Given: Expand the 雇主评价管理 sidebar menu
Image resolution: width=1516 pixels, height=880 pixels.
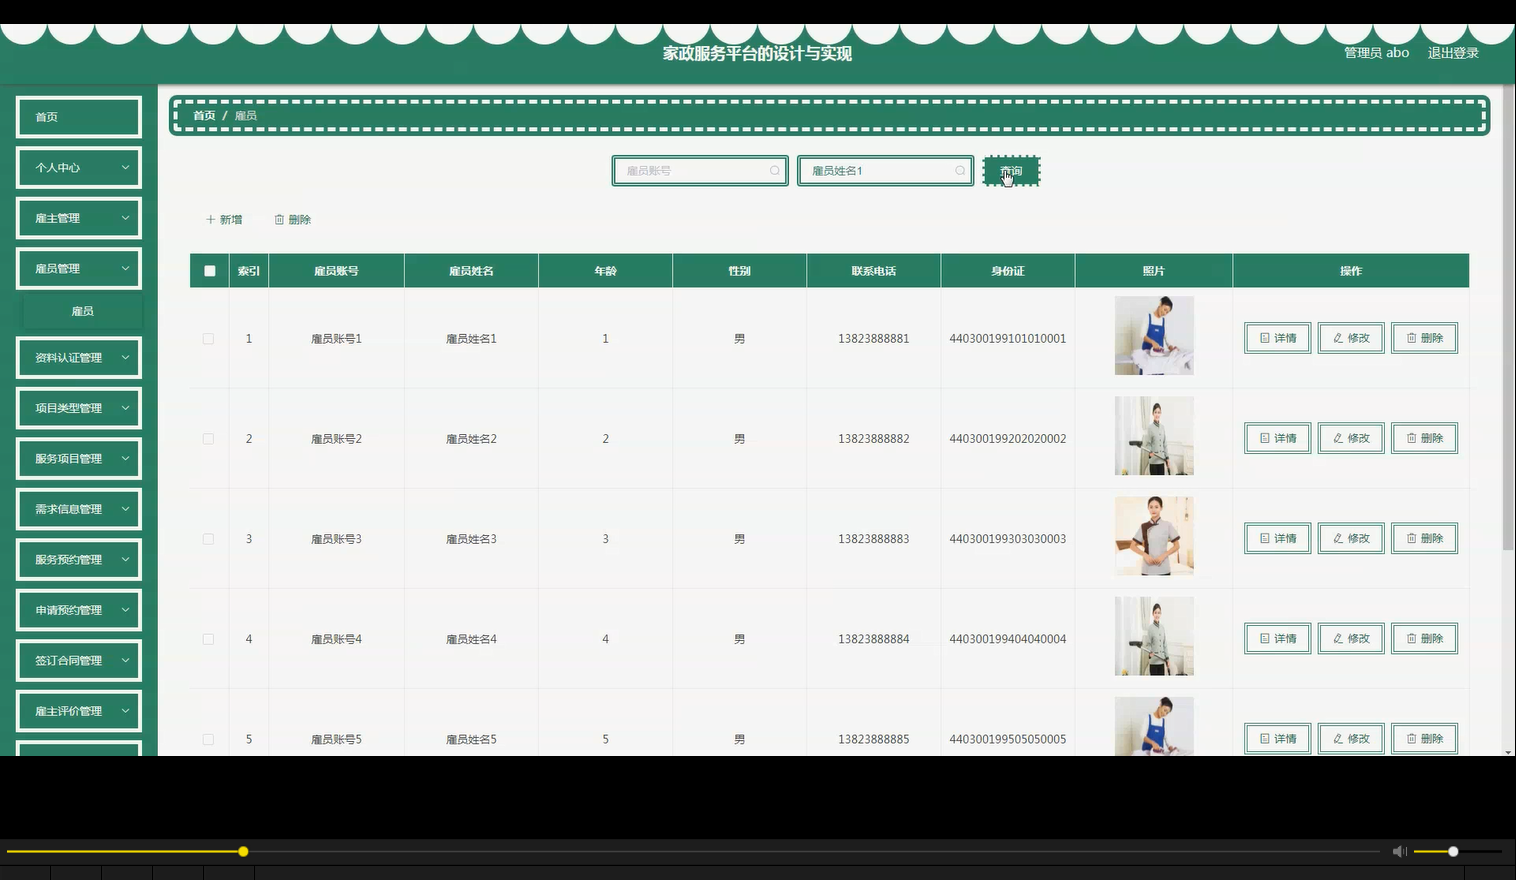Looking at the screenshot, I should pos(79,711).
